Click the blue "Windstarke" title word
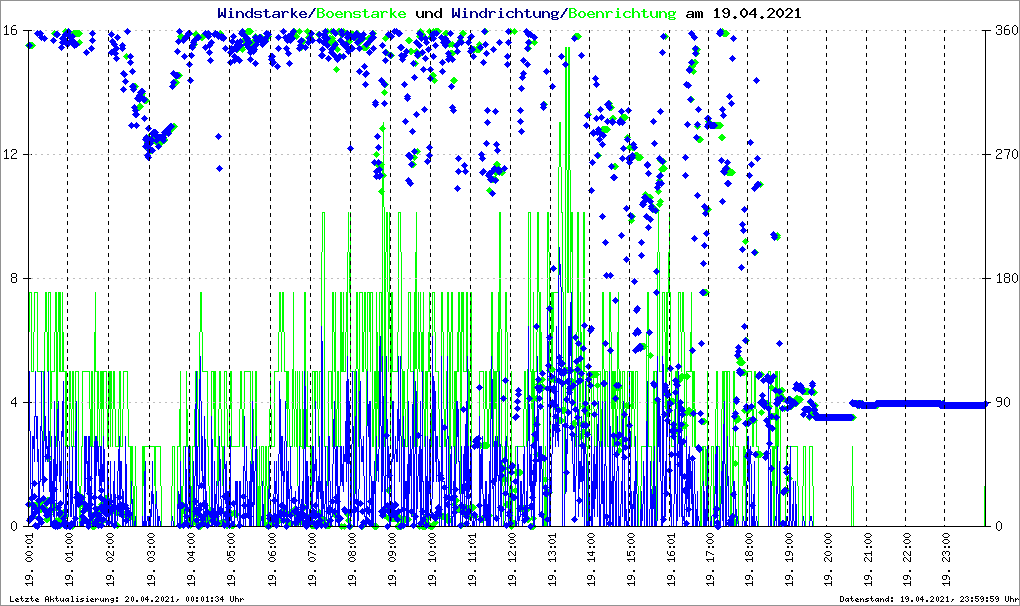1020x606 pixels. tap(264, 14)
